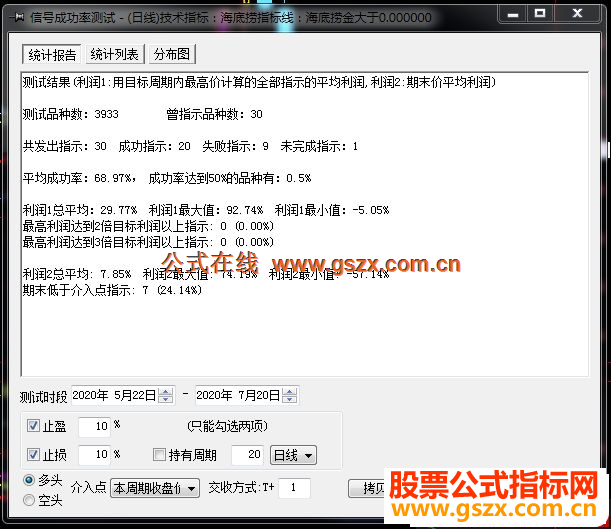The image size is (611, 529).
Task: Click the 拷贝 button
Action: point(366,488)
